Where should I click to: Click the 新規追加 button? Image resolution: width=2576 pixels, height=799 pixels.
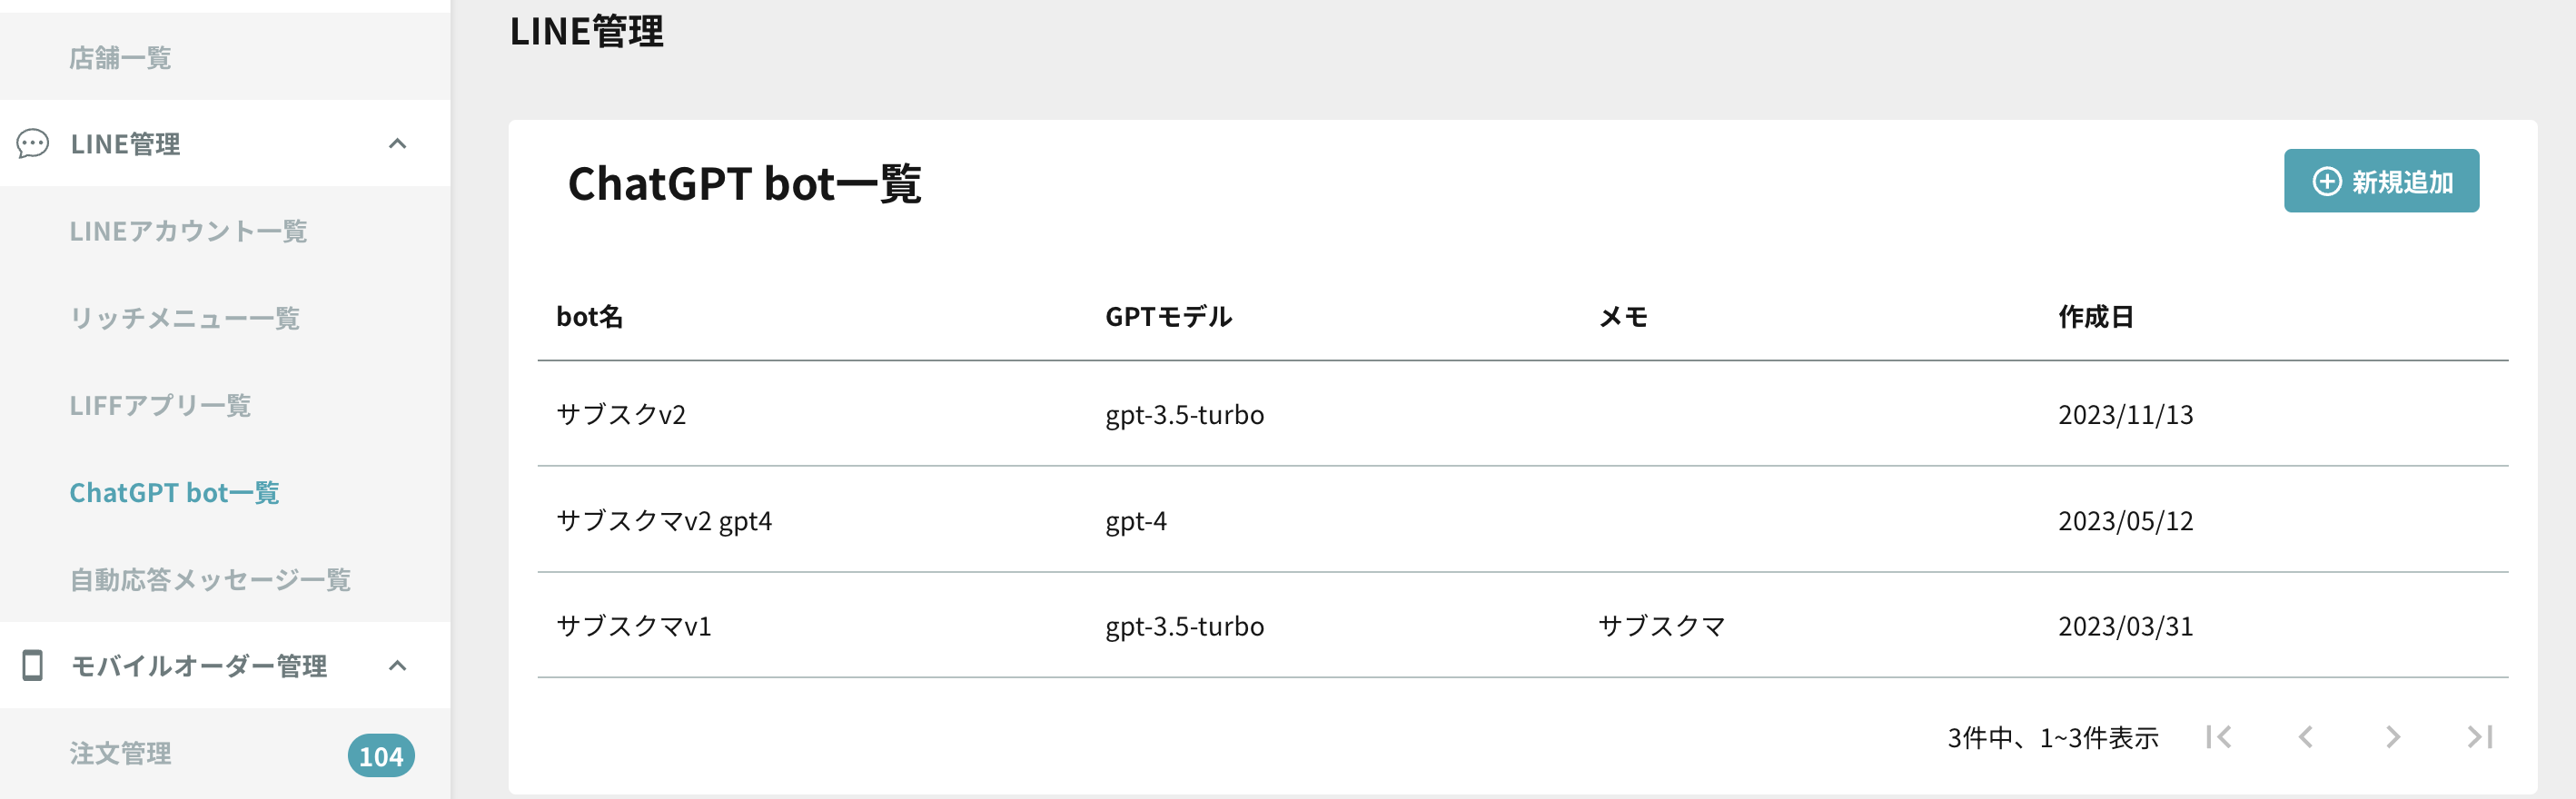point(2381,181)
